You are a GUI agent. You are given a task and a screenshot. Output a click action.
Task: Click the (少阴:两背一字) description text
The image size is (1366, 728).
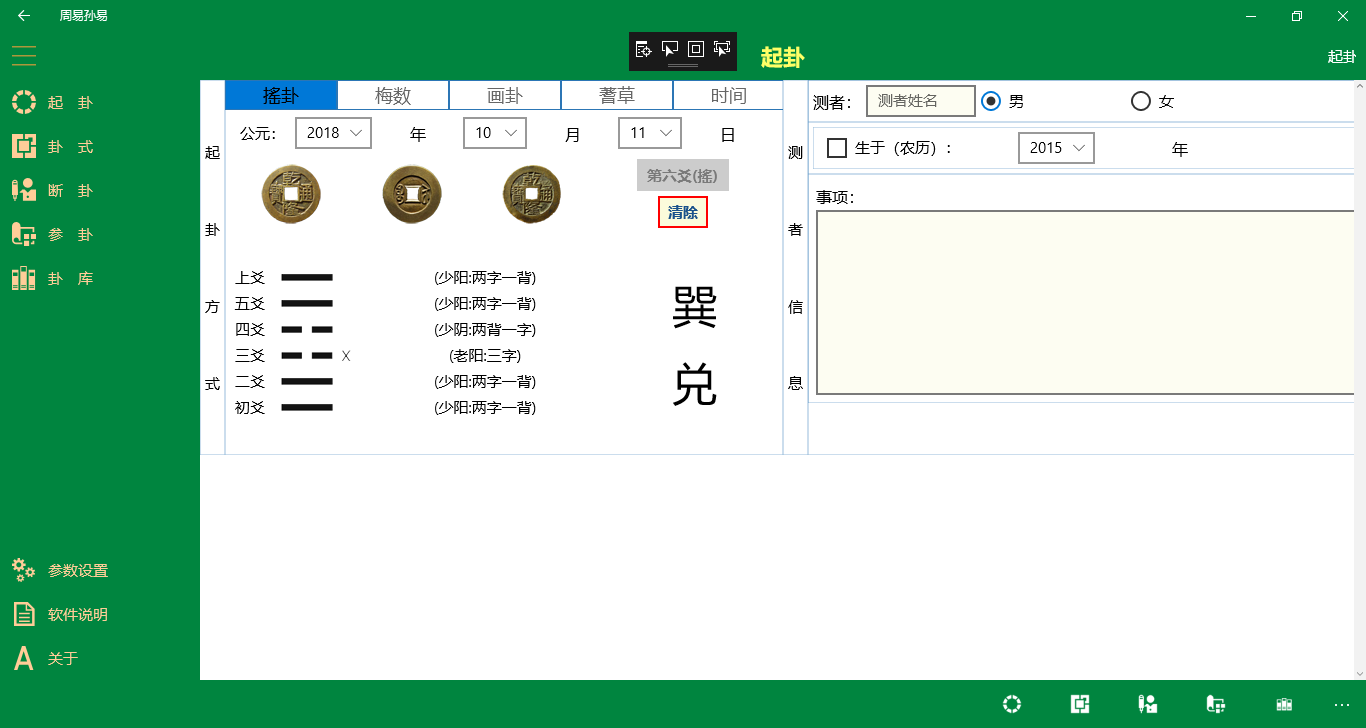point(485,329)
